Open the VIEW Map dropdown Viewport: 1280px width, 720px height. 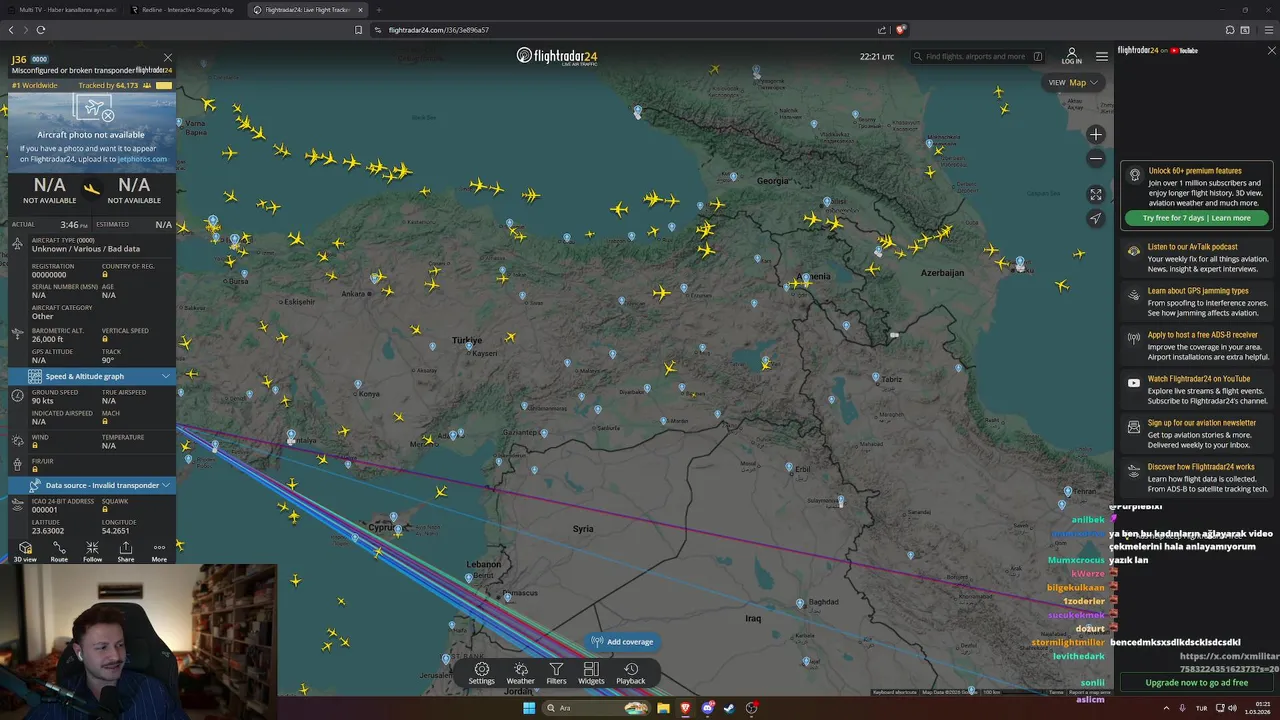[1073, 82]
